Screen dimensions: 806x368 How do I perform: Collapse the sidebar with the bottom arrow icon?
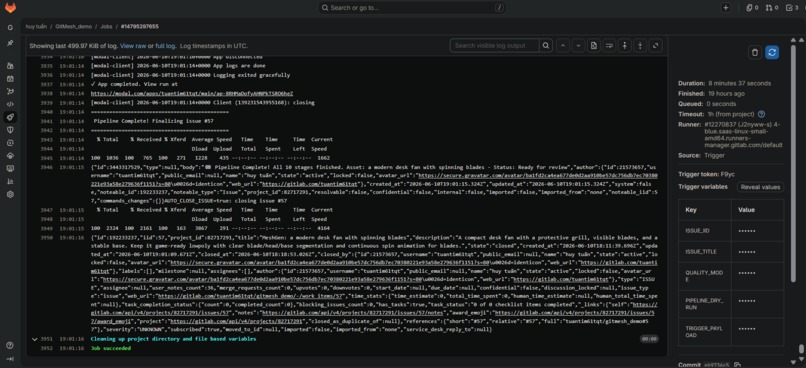[x=10, y=359]
